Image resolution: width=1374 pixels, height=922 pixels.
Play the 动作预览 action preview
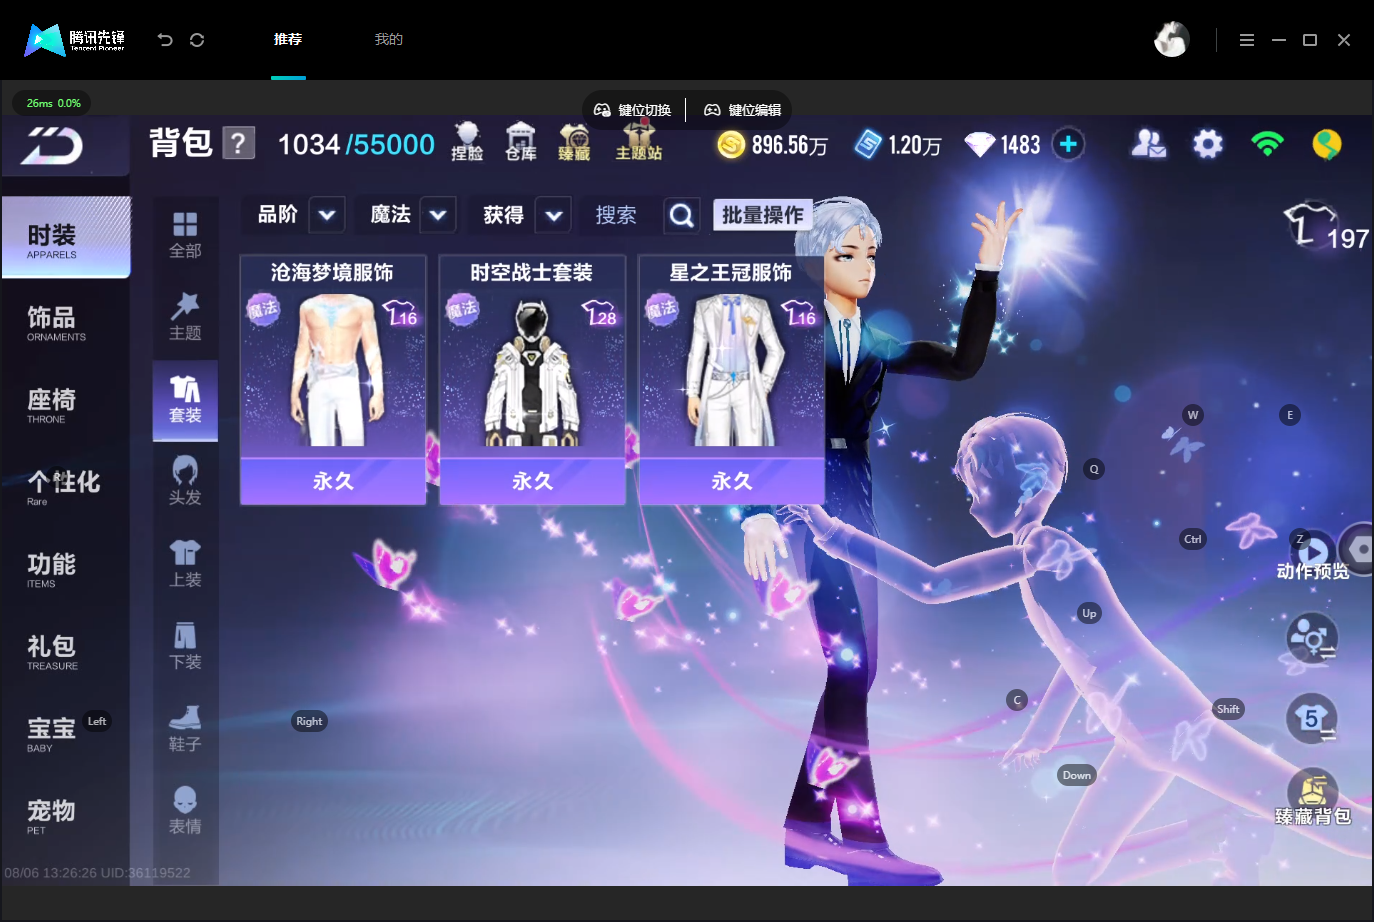pyautogui.click(x=1313, y=556)
